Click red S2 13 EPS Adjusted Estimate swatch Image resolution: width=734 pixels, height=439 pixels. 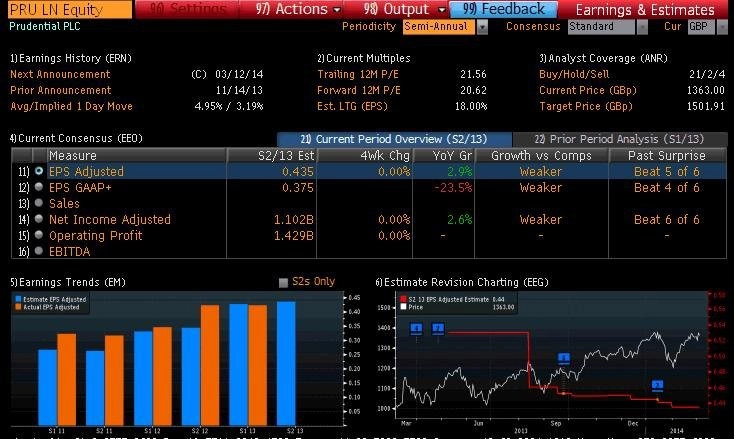pos(404,299)
